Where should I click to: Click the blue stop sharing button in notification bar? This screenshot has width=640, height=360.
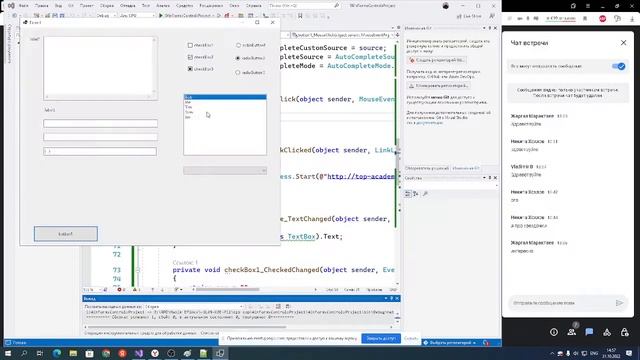tap(381, 338)
